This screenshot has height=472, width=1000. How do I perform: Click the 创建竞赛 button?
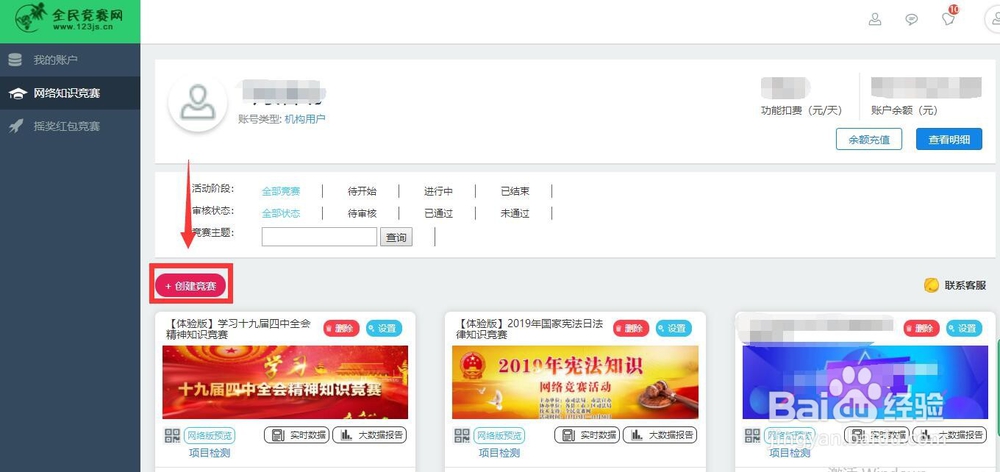[191, 286]
